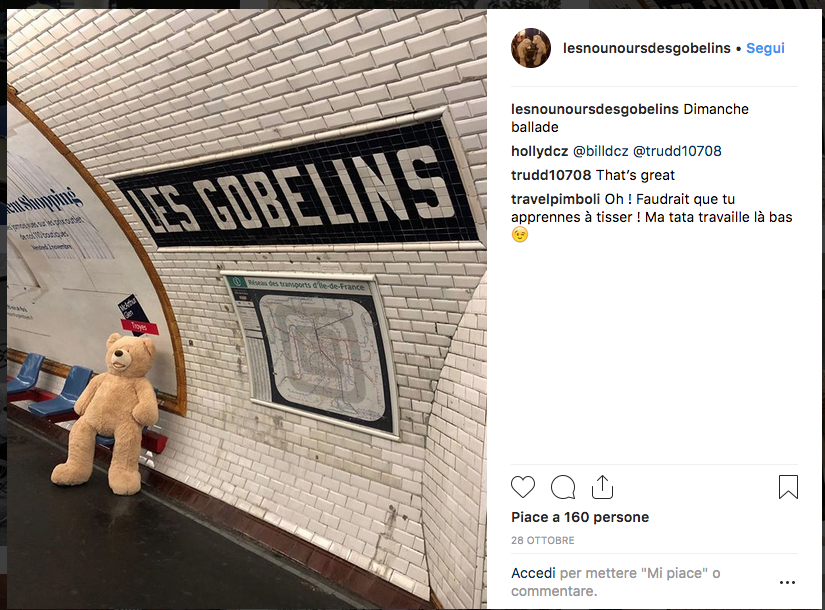Save the post with the bookmark icon
Viewport: 825px width, 610px height.
point(788,487)
